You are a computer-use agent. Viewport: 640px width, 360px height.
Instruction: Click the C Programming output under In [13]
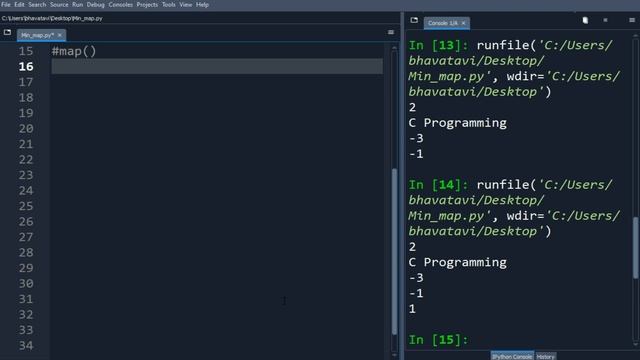458,123
